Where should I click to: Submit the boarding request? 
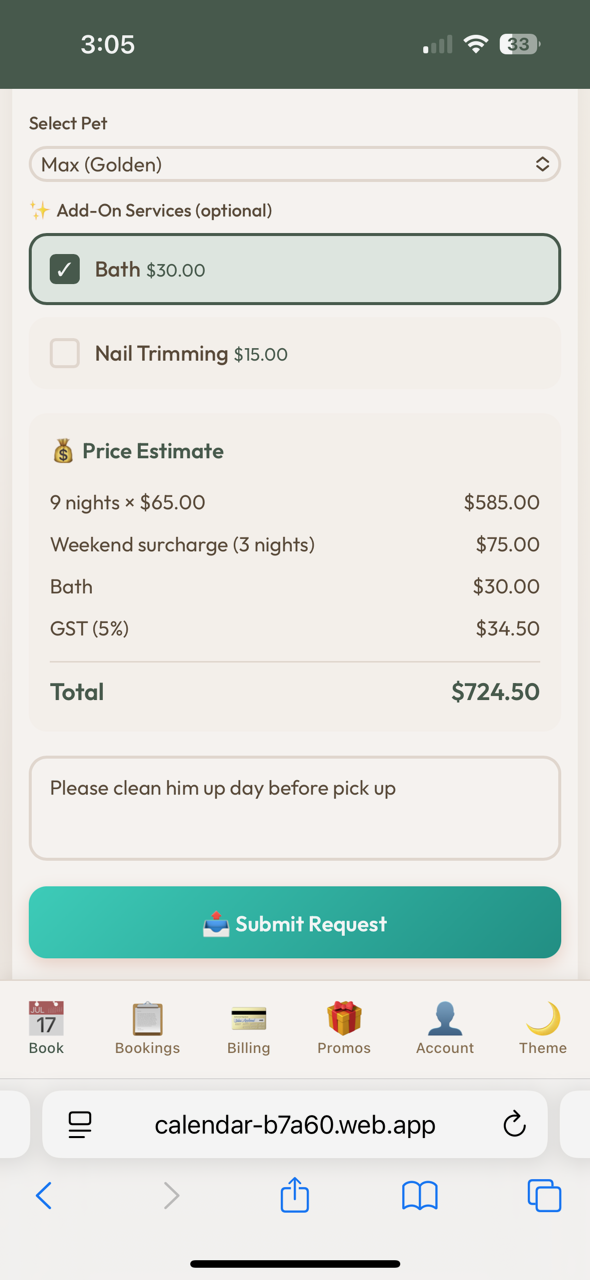[x=294, y=922]
